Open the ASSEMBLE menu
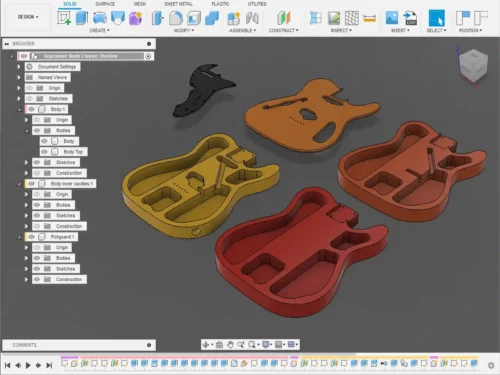The image size is (500, 375). (x=243, y=30)
